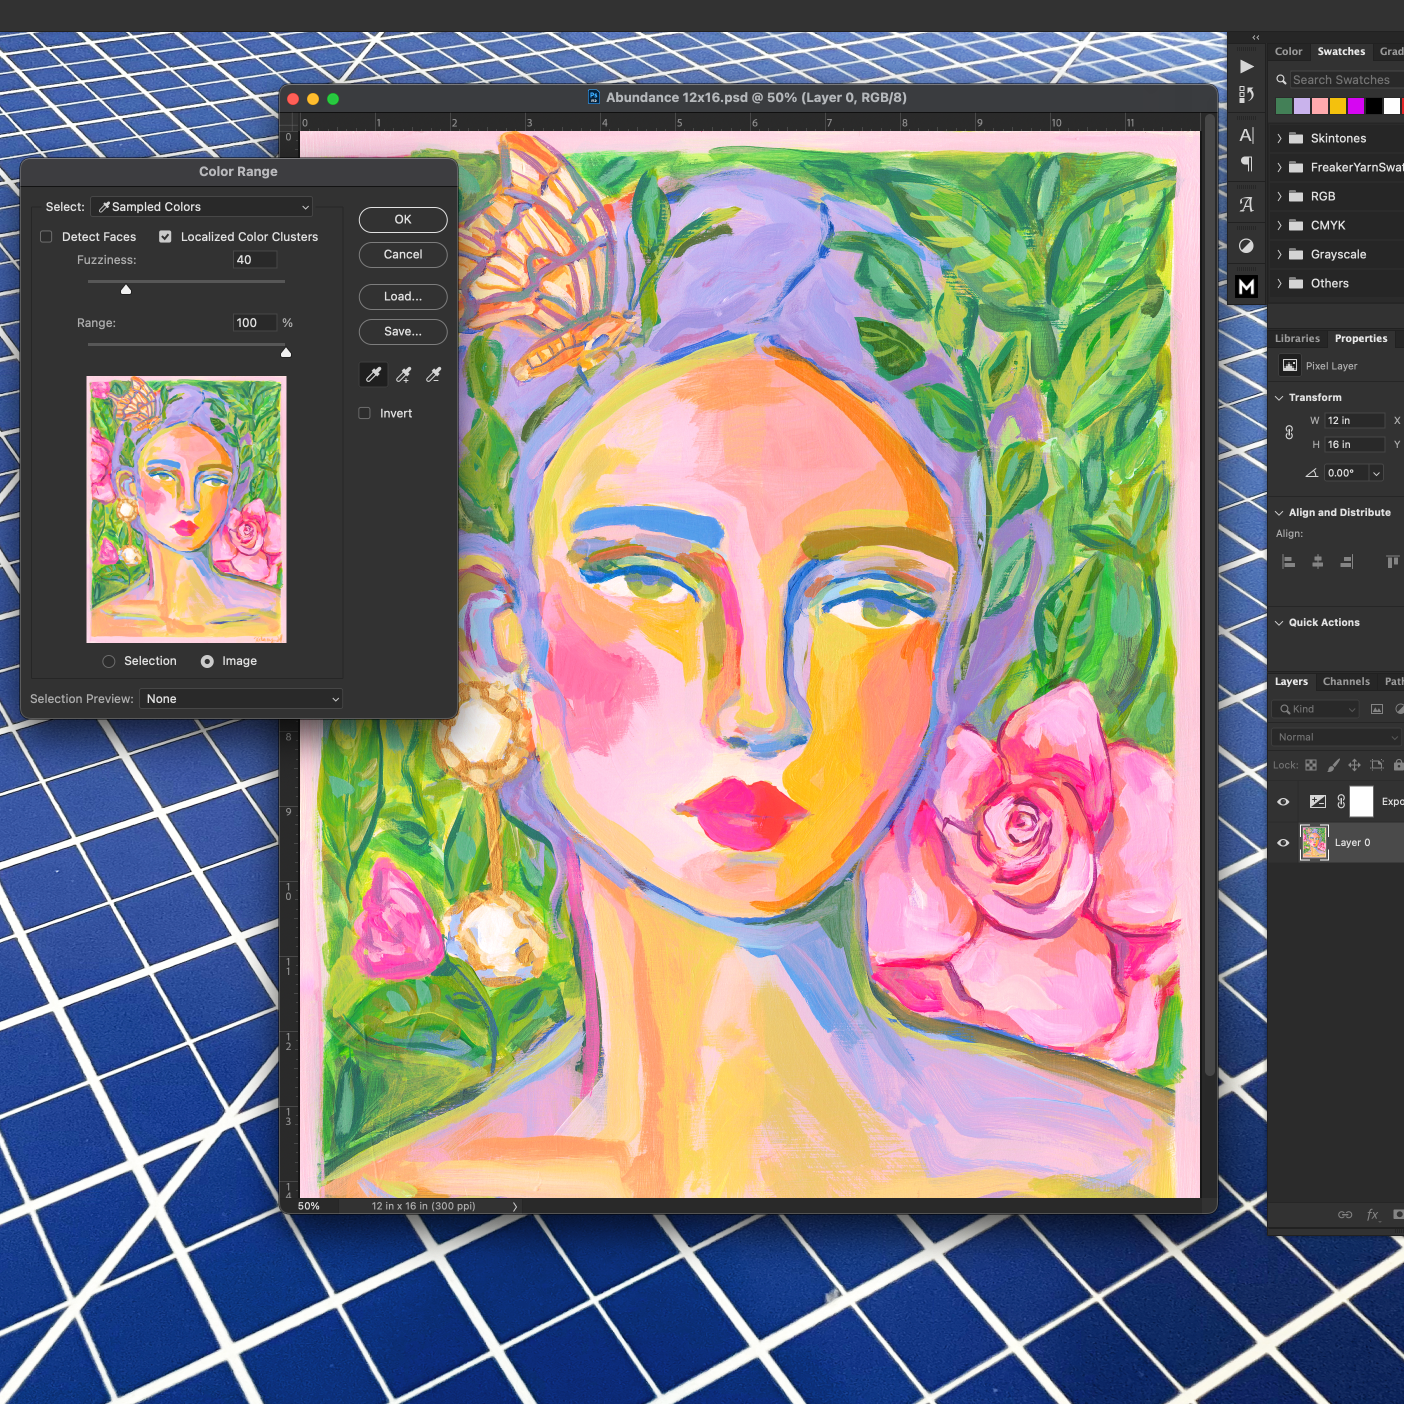Open the History panel icon
Image resolution: width=1404 pixels, height=1404 pixels.
coord(1246,95)
